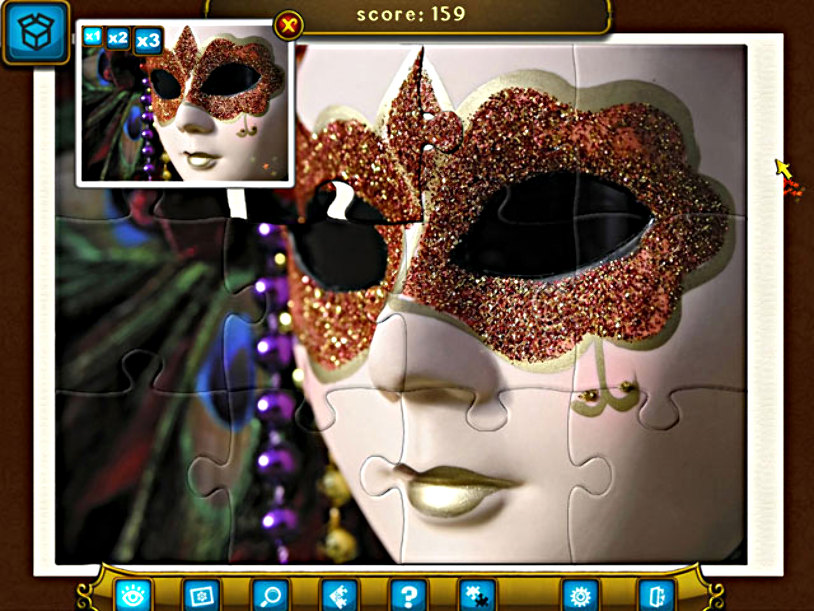Open the picture frame background button
Image resolution: width=814 pixels, height=611 pixels.
pyautogui.click(x=201, y=595)
